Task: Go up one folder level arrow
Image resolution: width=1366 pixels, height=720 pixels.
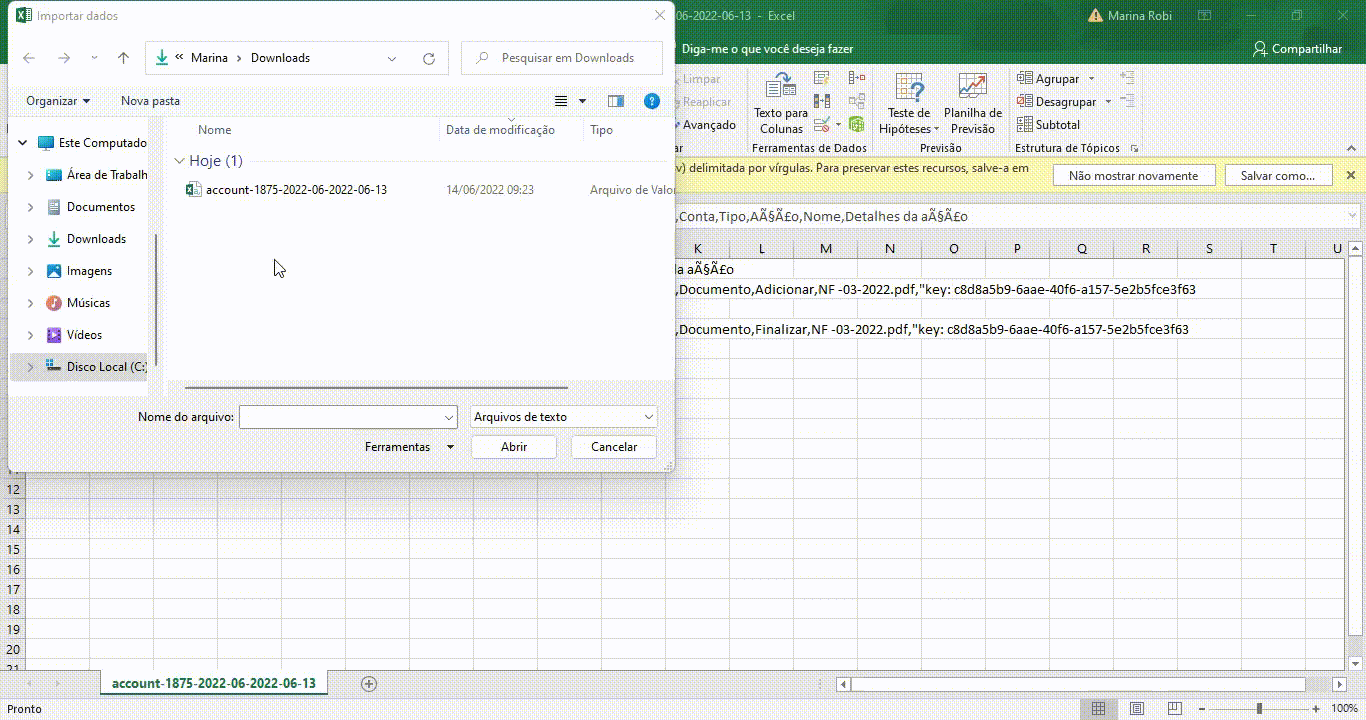Action: pyautogui.click(x=123, y=58)
